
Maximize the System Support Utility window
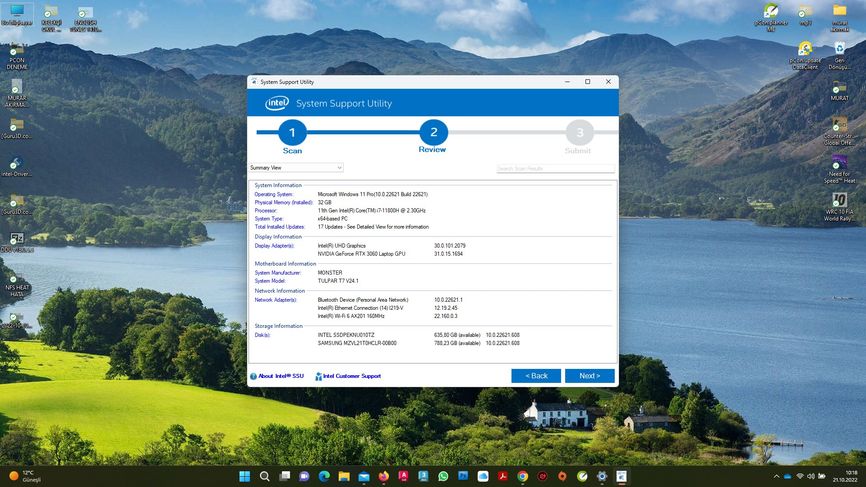(x=588, y=82)
